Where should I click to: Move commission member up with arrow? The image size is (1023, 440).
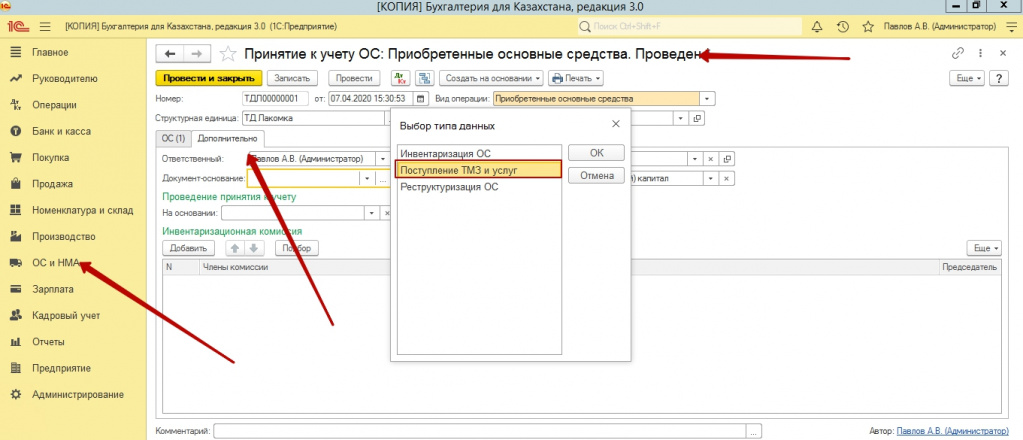(x=236, y=248)
